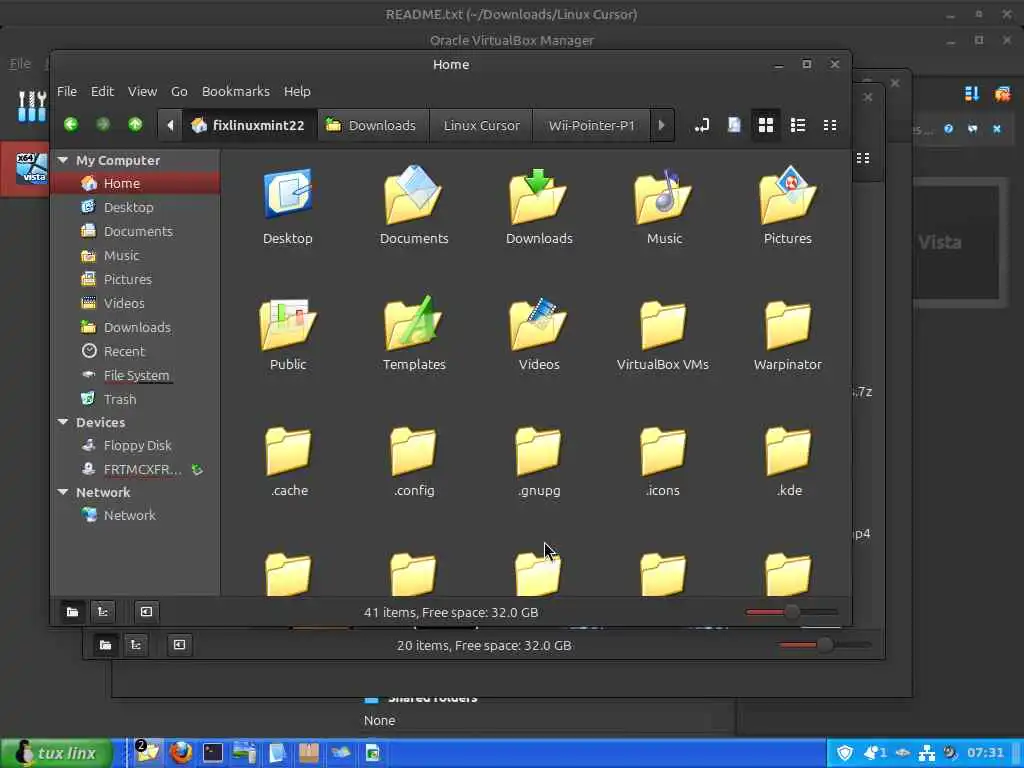Launch Firefox from taskbar
Screen dimensions: 1024x768
pos(181,753)
